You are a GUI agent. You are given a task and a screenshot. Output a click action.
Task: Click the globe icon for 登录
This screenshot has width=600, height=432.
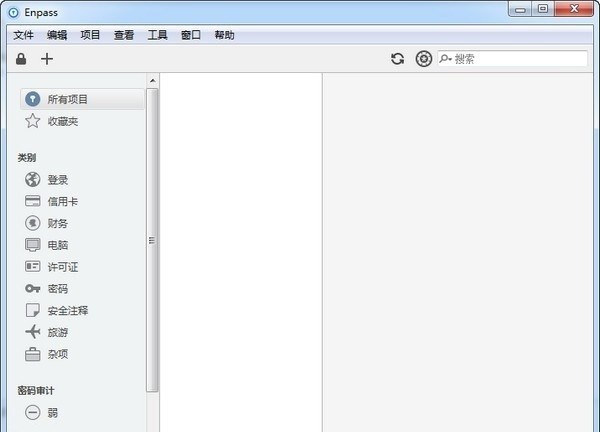coord(33,179)
